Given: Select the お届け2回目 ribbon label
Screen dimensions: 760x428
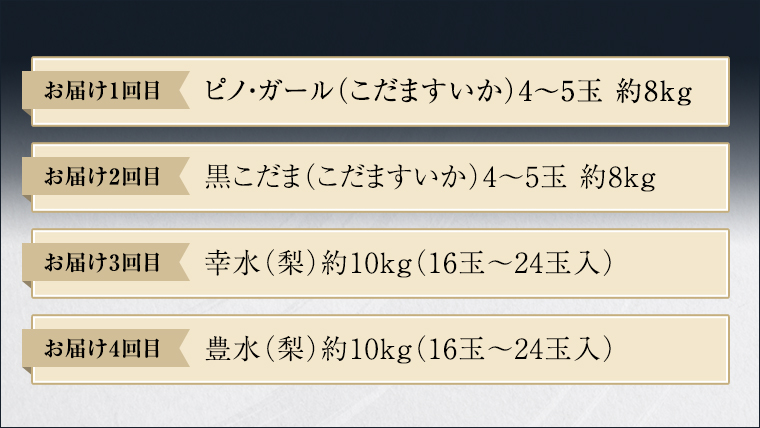Looking at the screenshot, I should (102, 178).
